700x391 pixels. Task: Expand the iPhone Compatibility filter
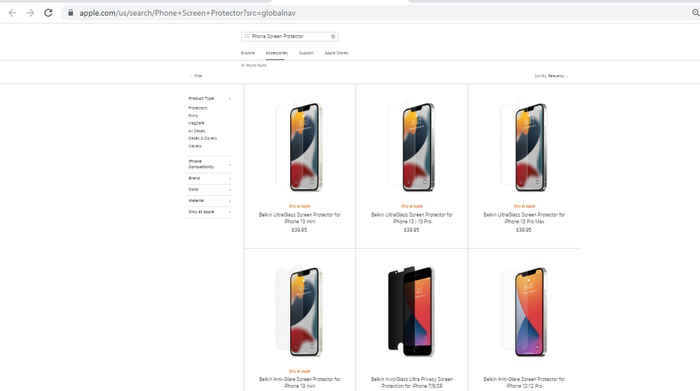coord(210,164)
